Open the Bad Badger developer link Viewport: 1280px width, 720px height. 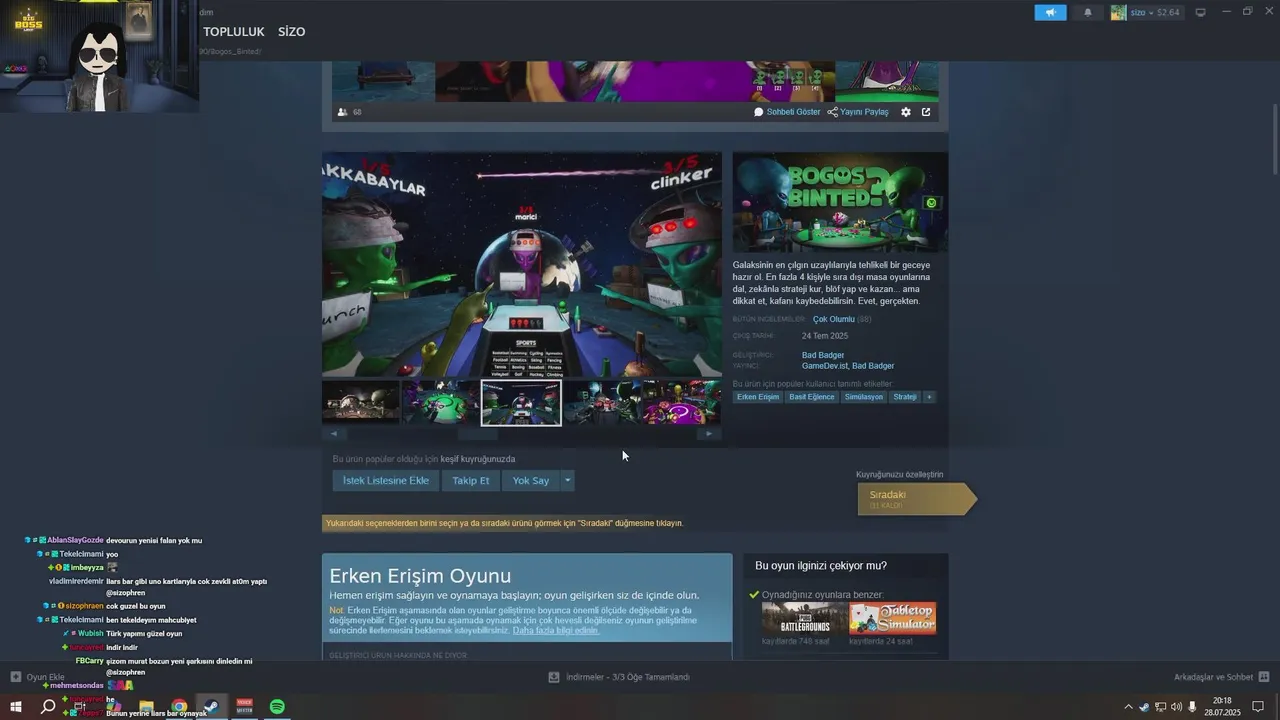point(823,355)
